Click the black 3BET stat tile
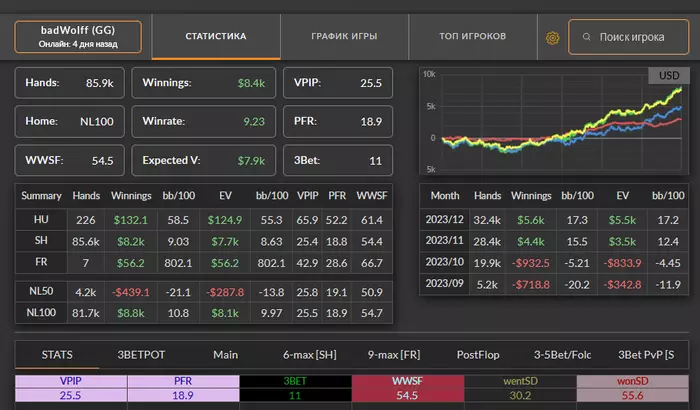This screenshot has height=410, width=700. [x=295, y=388]
